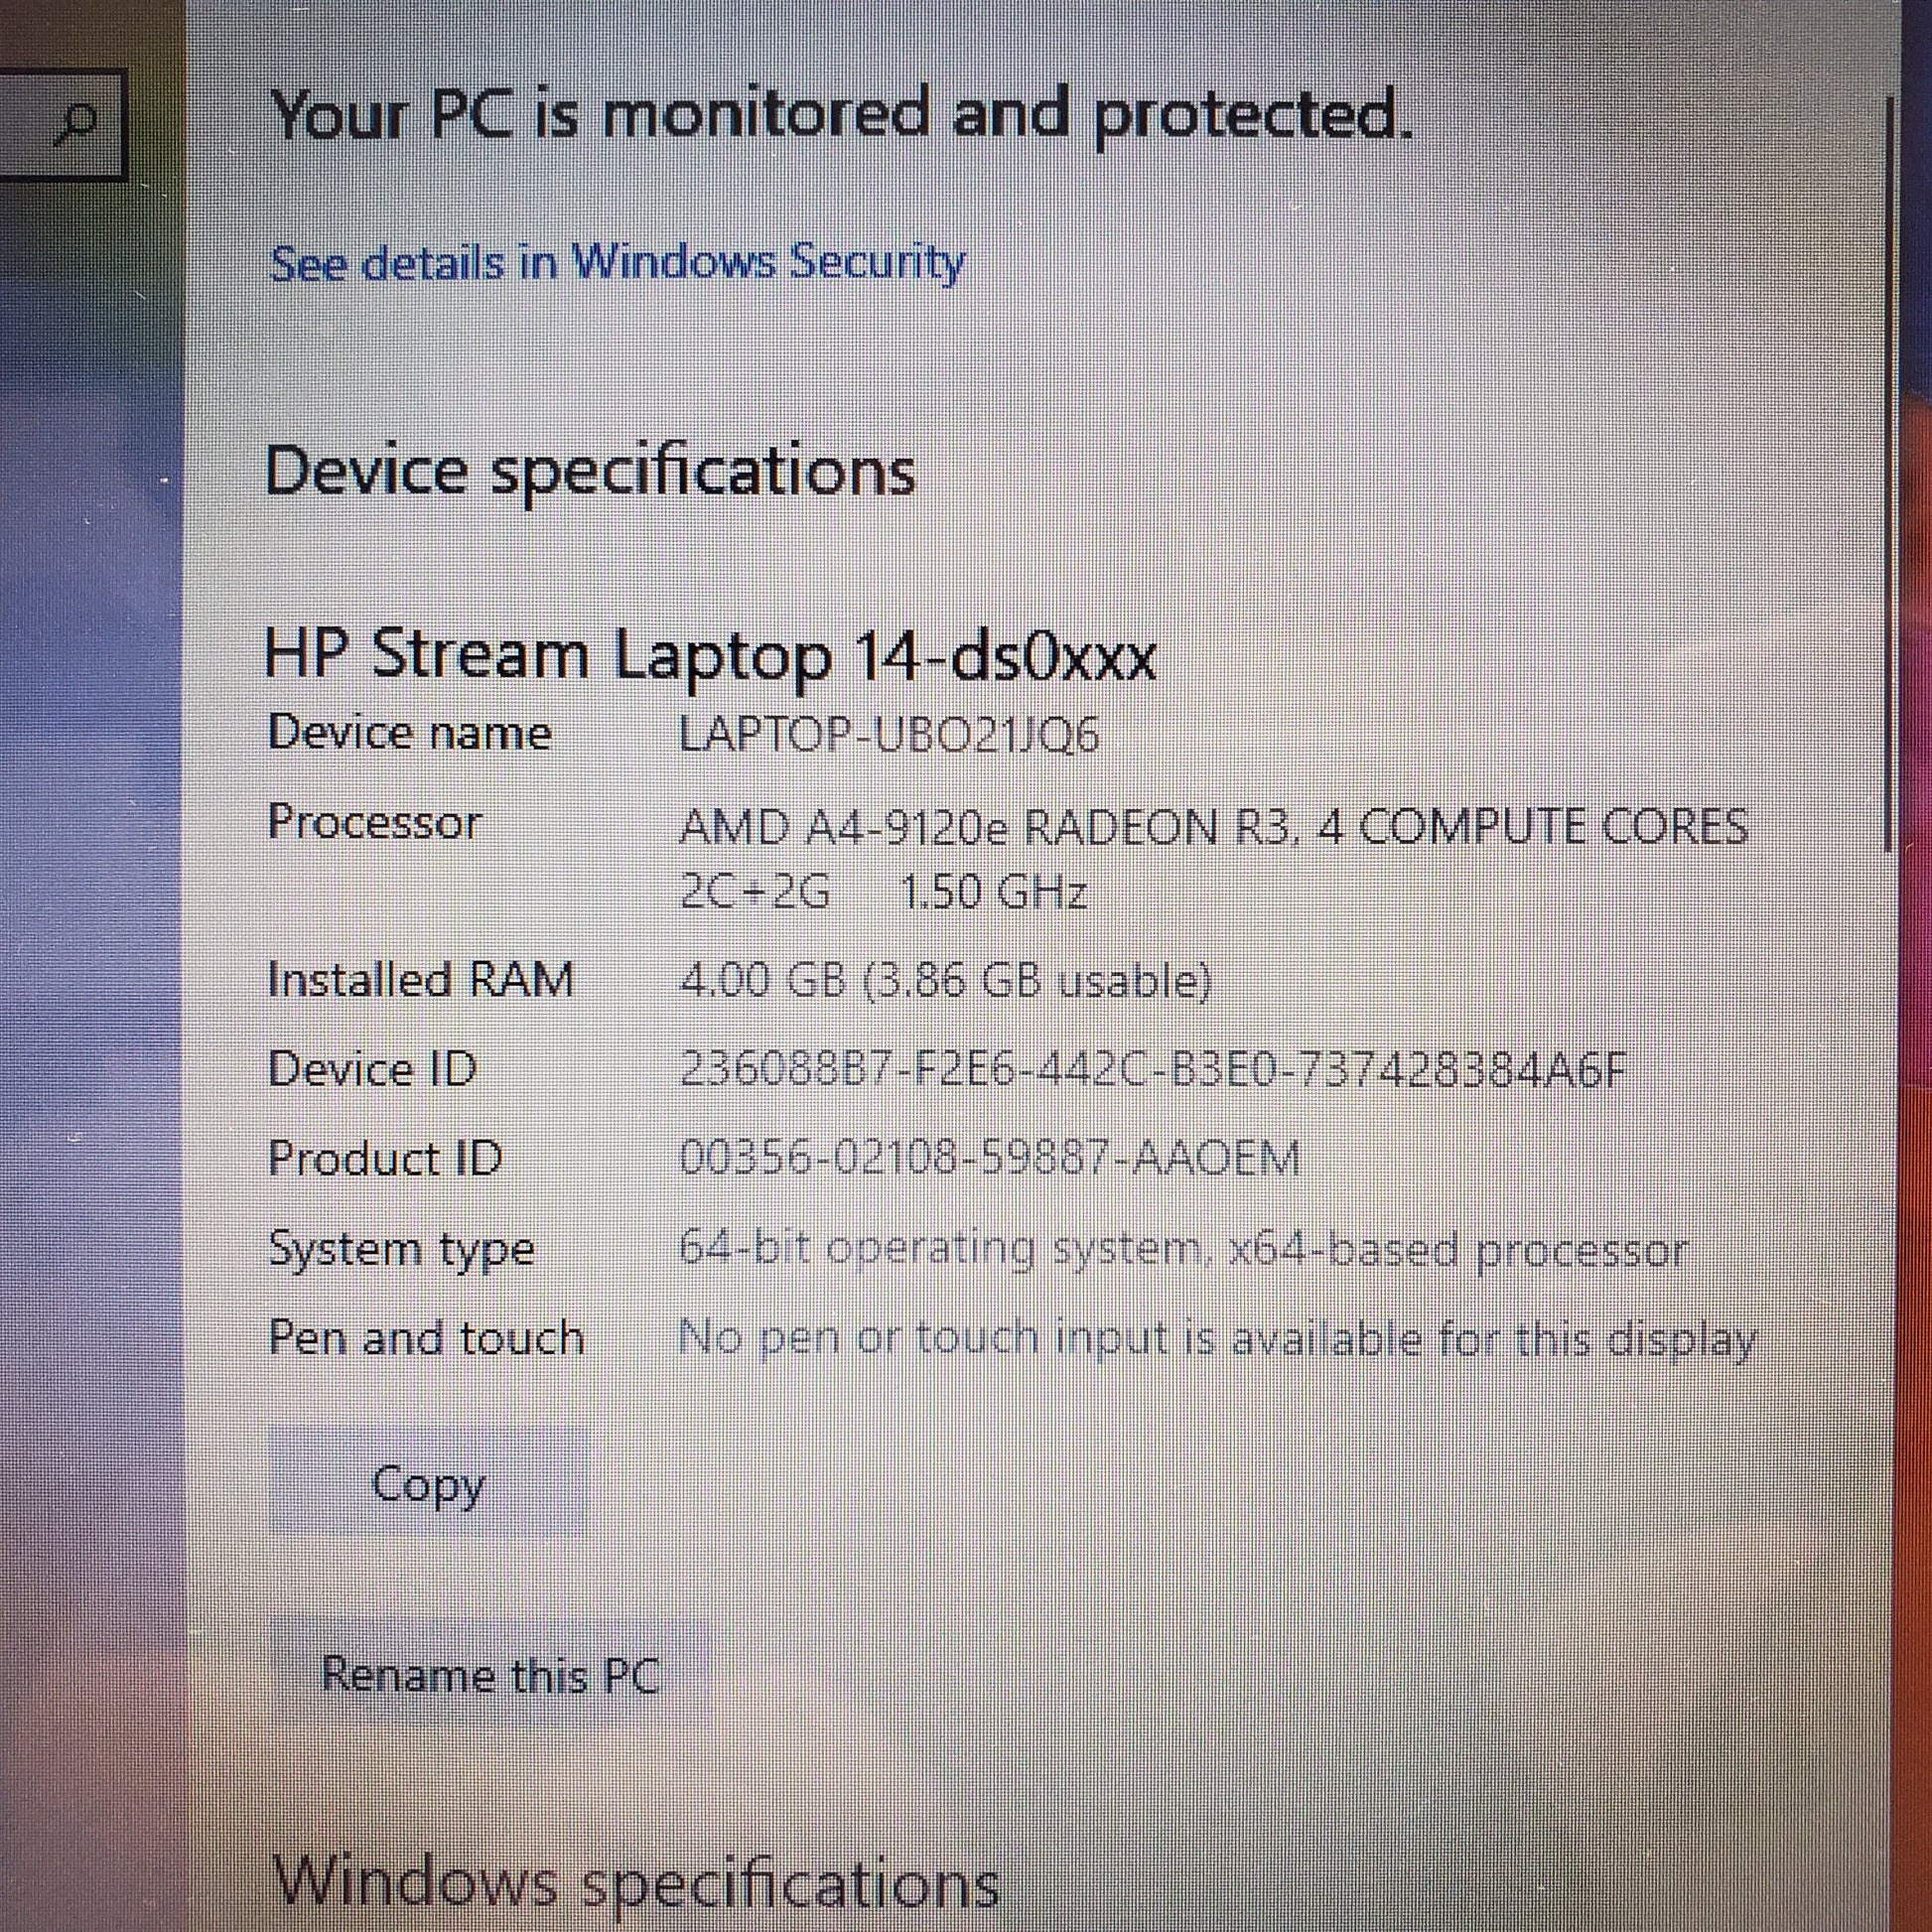1932x1932 pixels.
Task: Click the System type label
Action: (x=401, y=1250)
